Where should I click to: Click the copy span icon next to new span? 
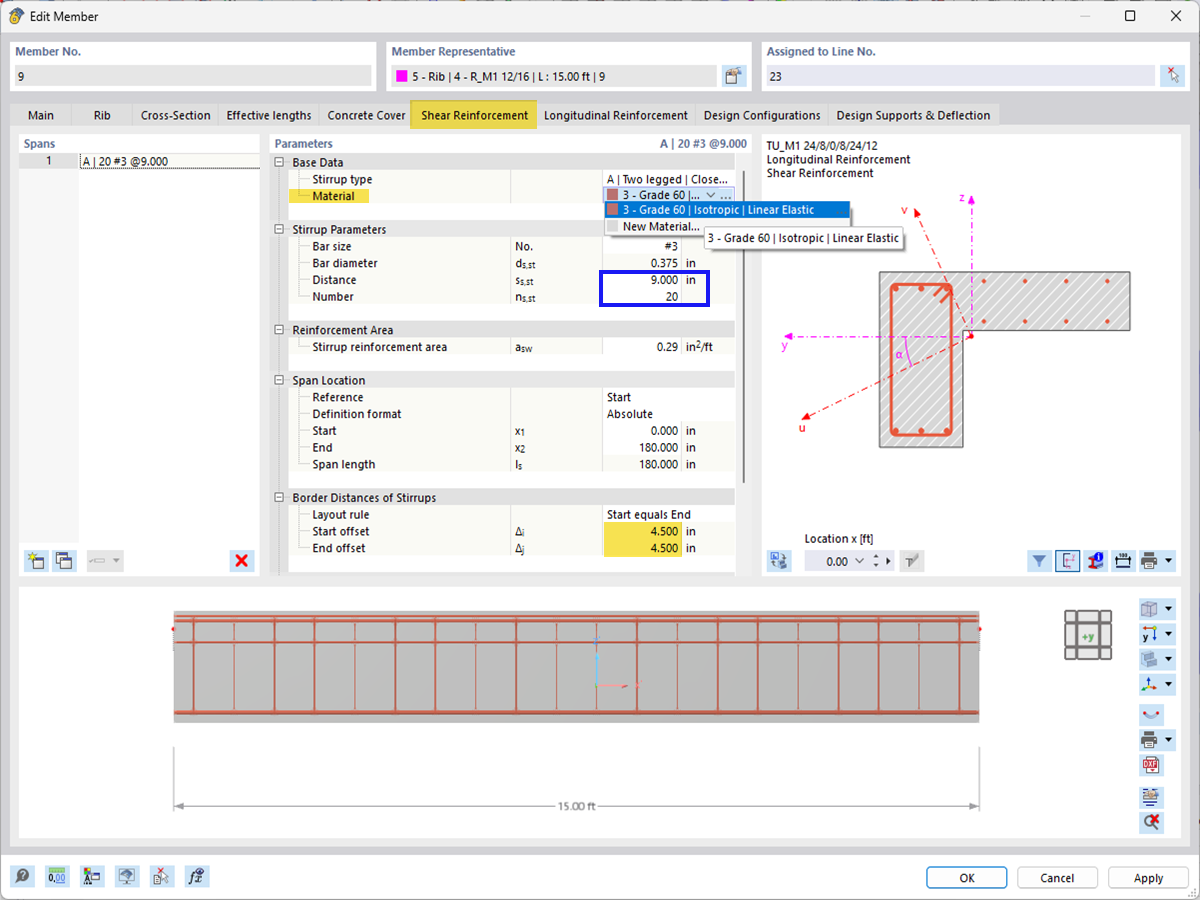pyautogui.click(x=64, y=561)
